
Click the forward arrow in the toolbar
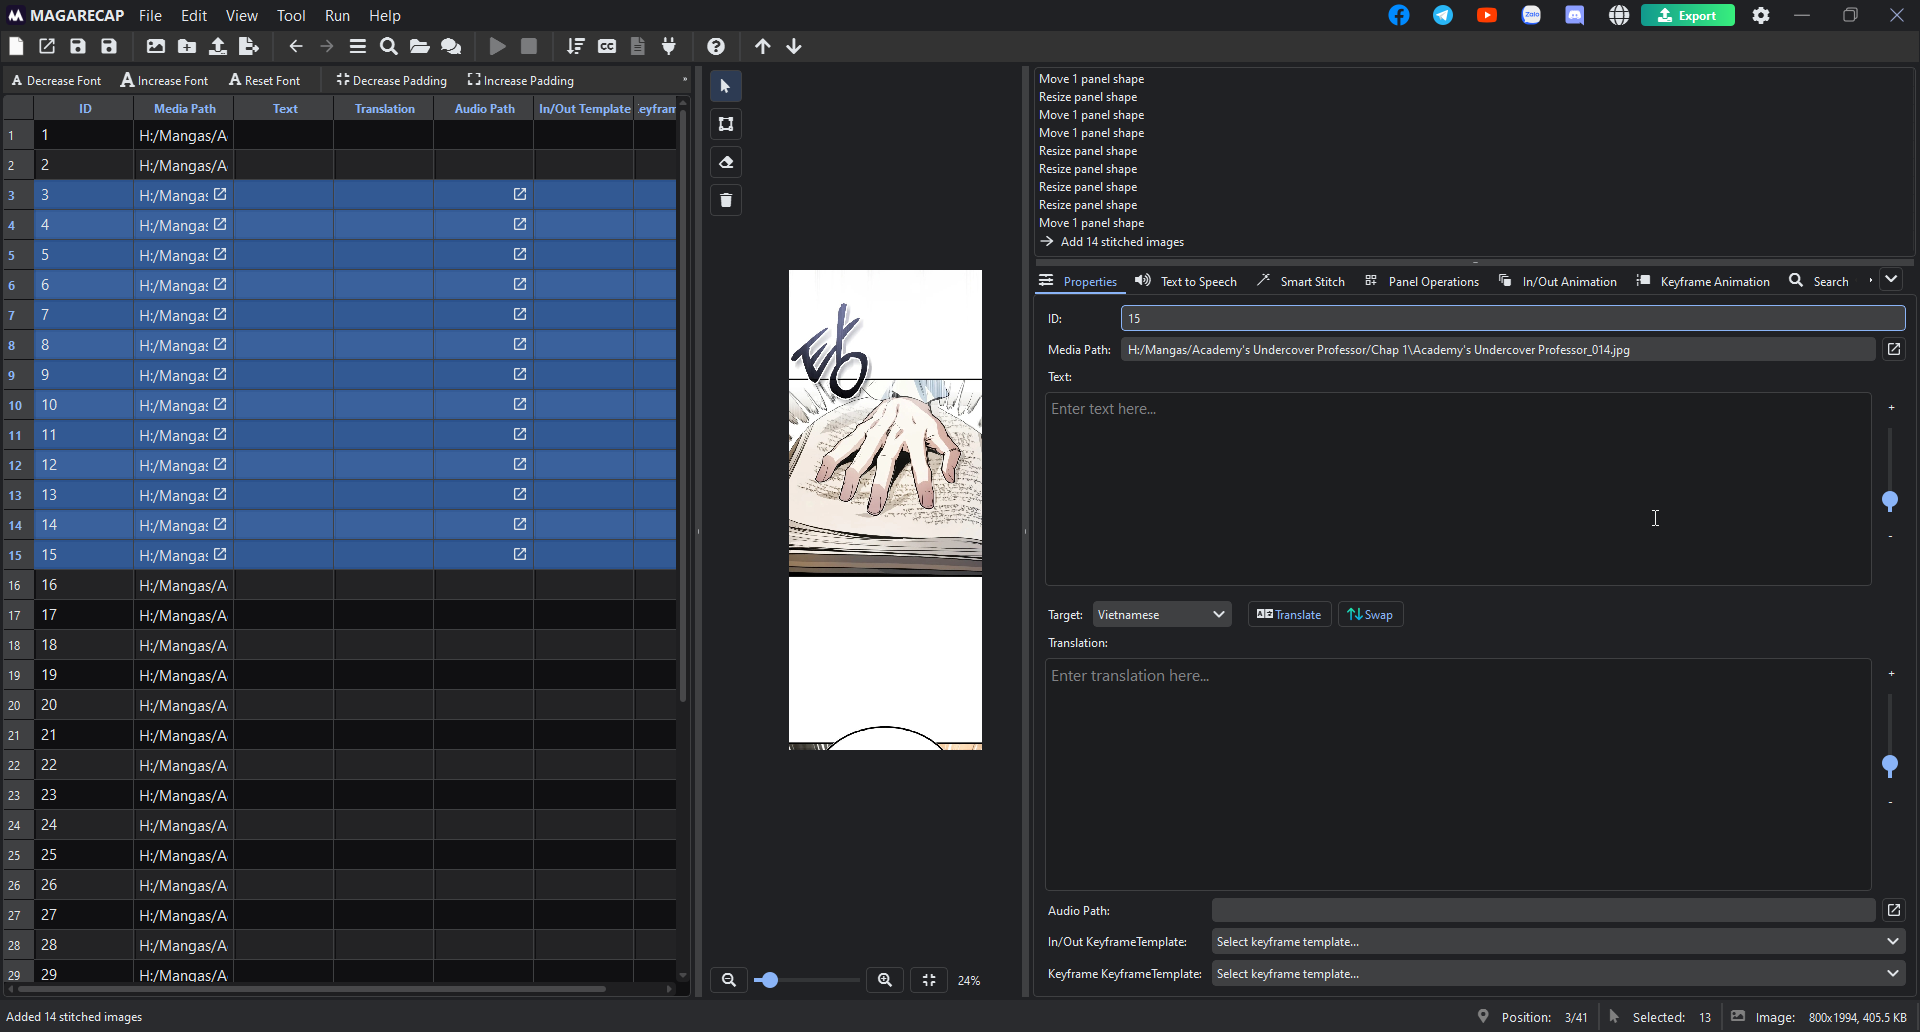tap(327, 46)
